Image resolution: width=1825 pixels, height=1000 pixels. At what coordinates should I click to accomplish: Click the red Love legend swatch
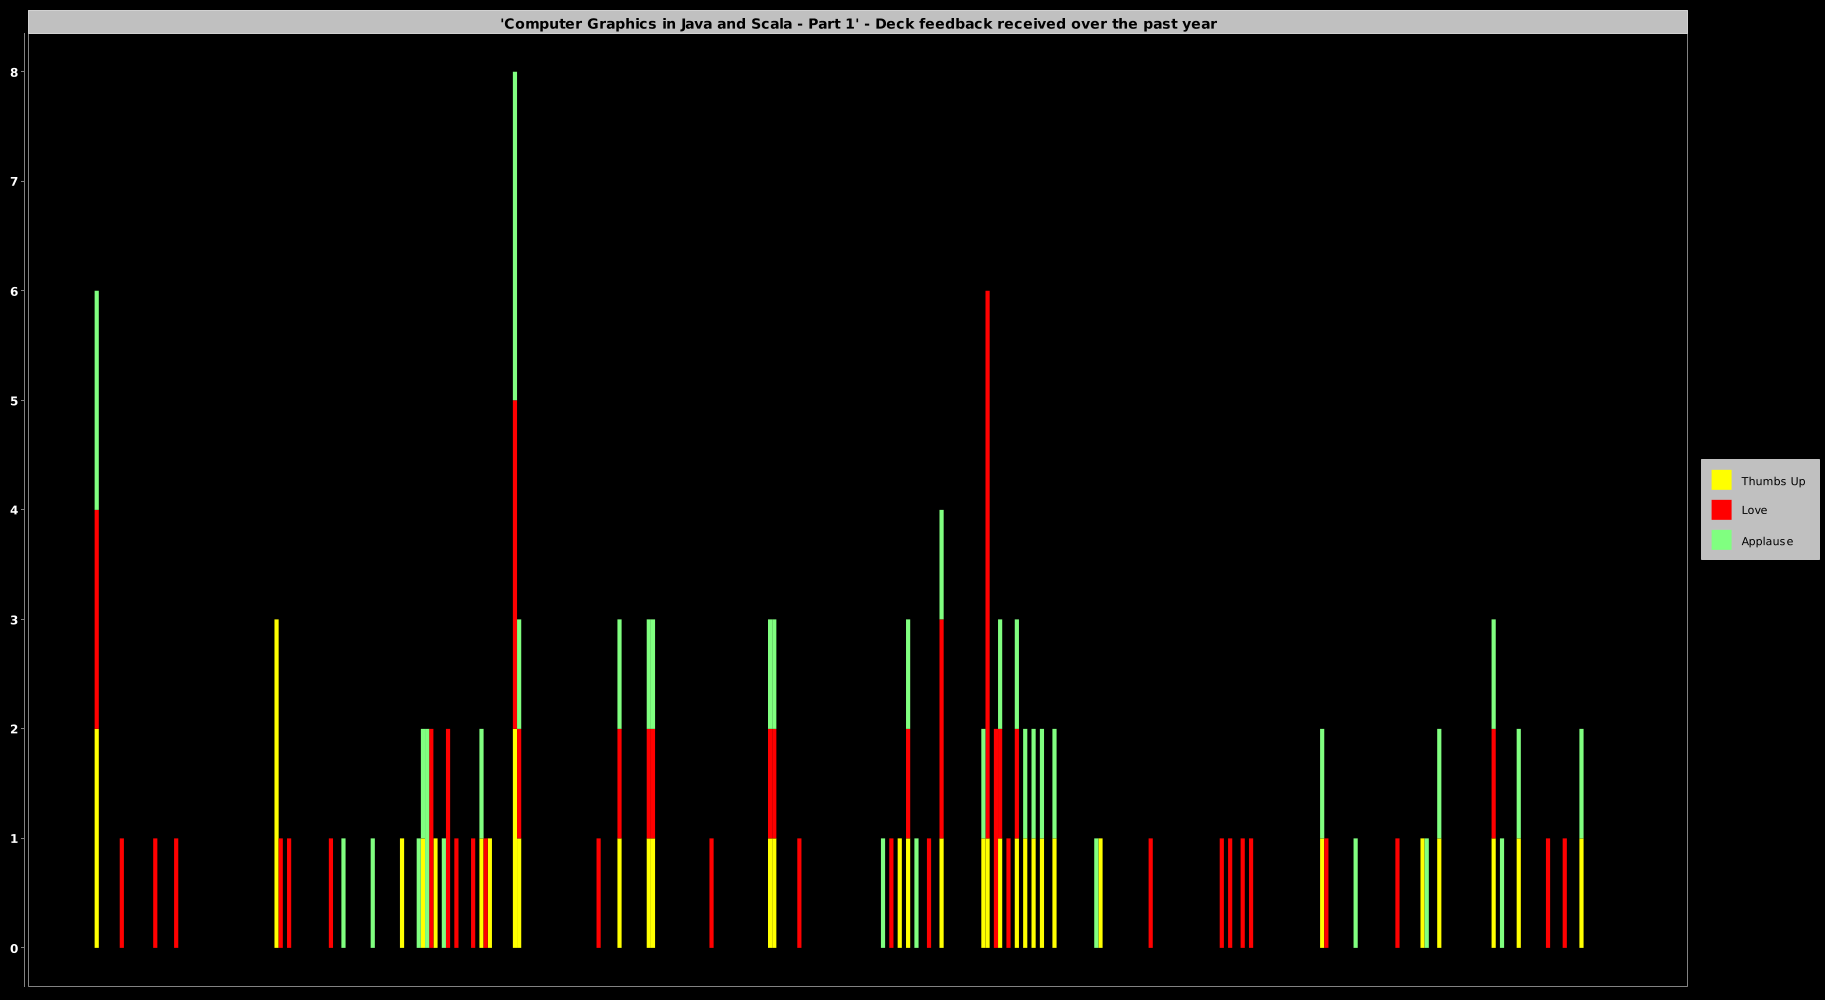[1721, 510]
